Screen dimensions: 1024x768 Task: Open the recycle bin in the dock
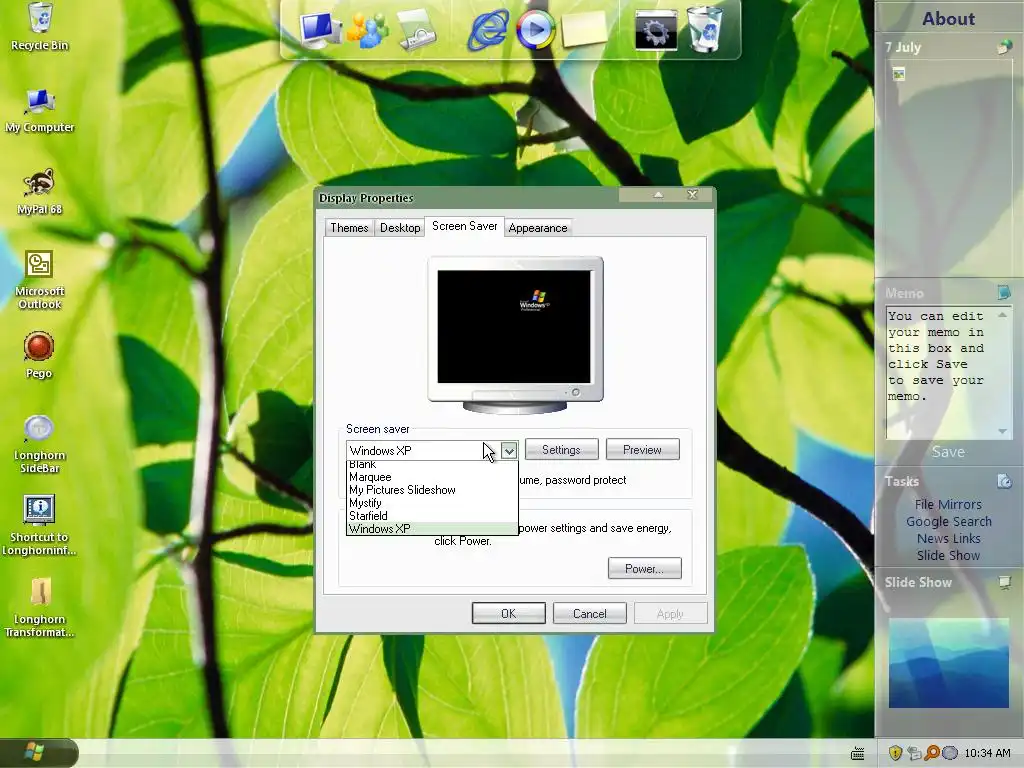coord(705,29)
